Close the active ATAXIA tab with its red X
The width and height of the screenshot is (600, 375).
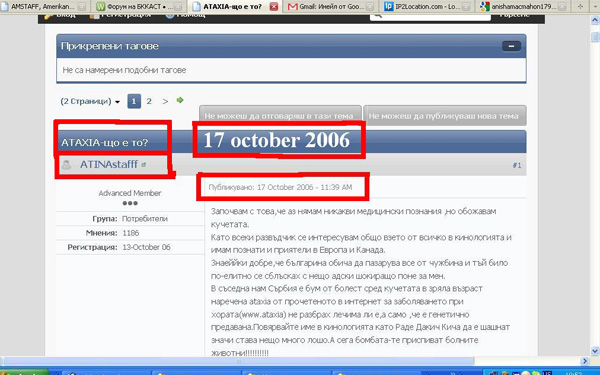pyautogui.click(x=274, y=7)
